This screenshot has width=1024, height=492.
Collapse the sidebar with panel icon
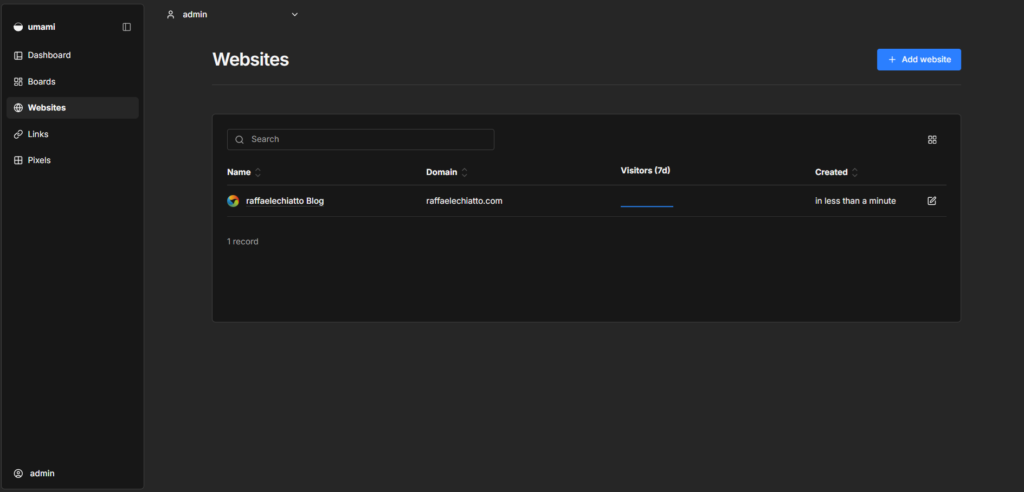127,27
